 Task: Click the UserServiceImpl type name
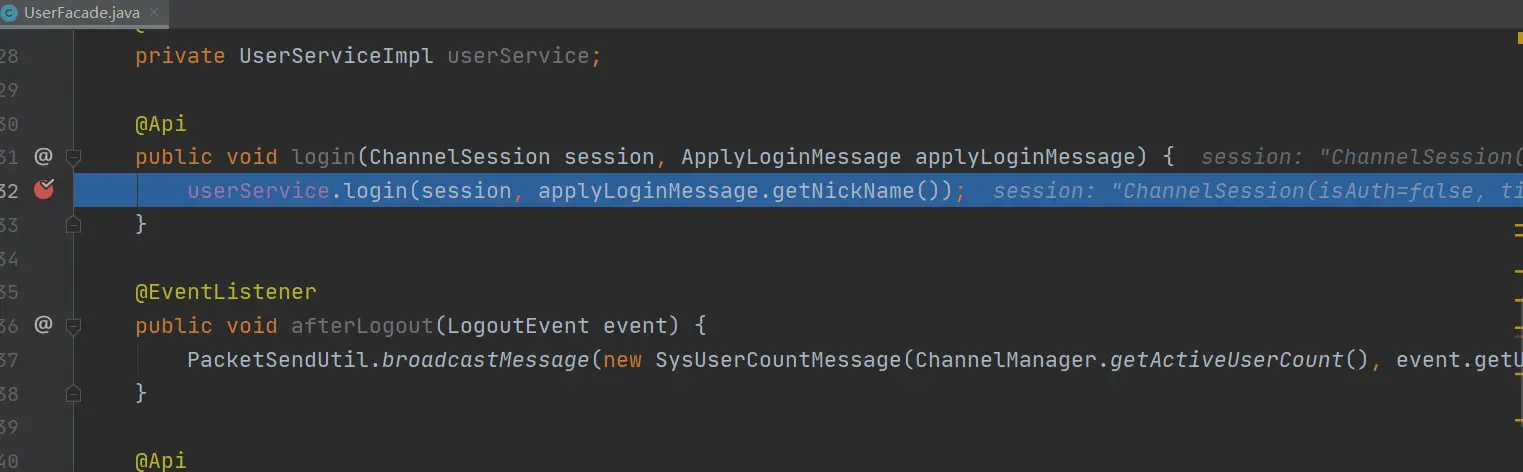(336, 56)
